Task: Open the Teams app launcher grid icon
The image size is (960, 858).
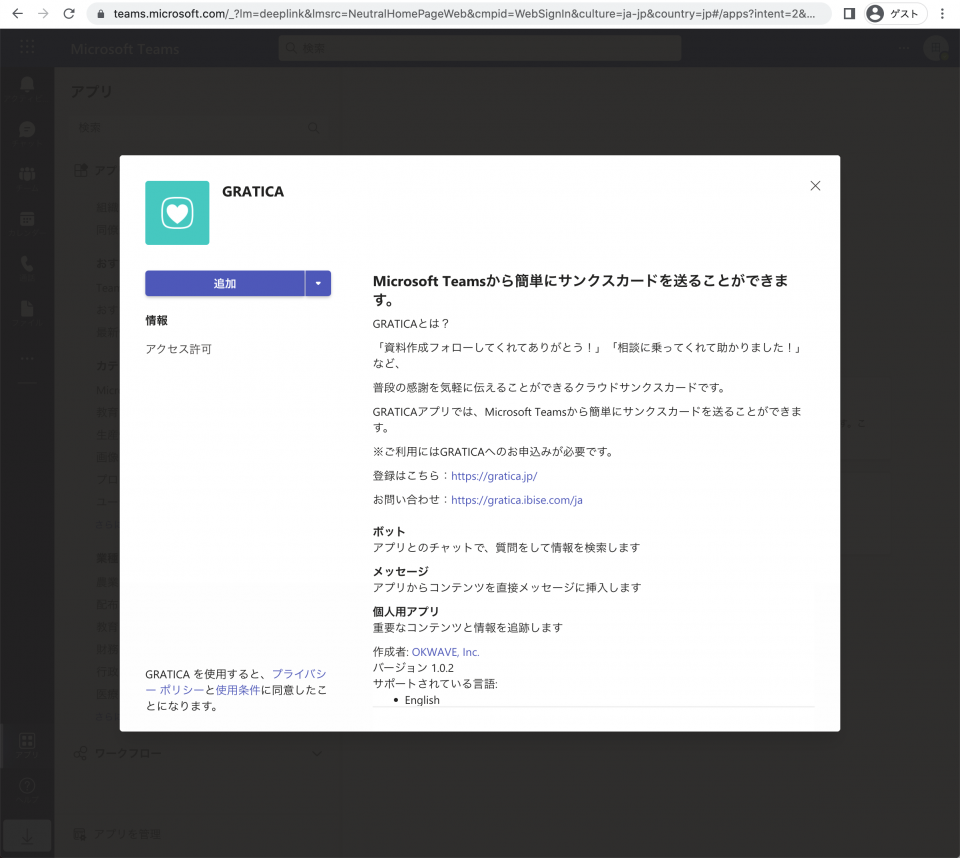Action: click(27, 47)
